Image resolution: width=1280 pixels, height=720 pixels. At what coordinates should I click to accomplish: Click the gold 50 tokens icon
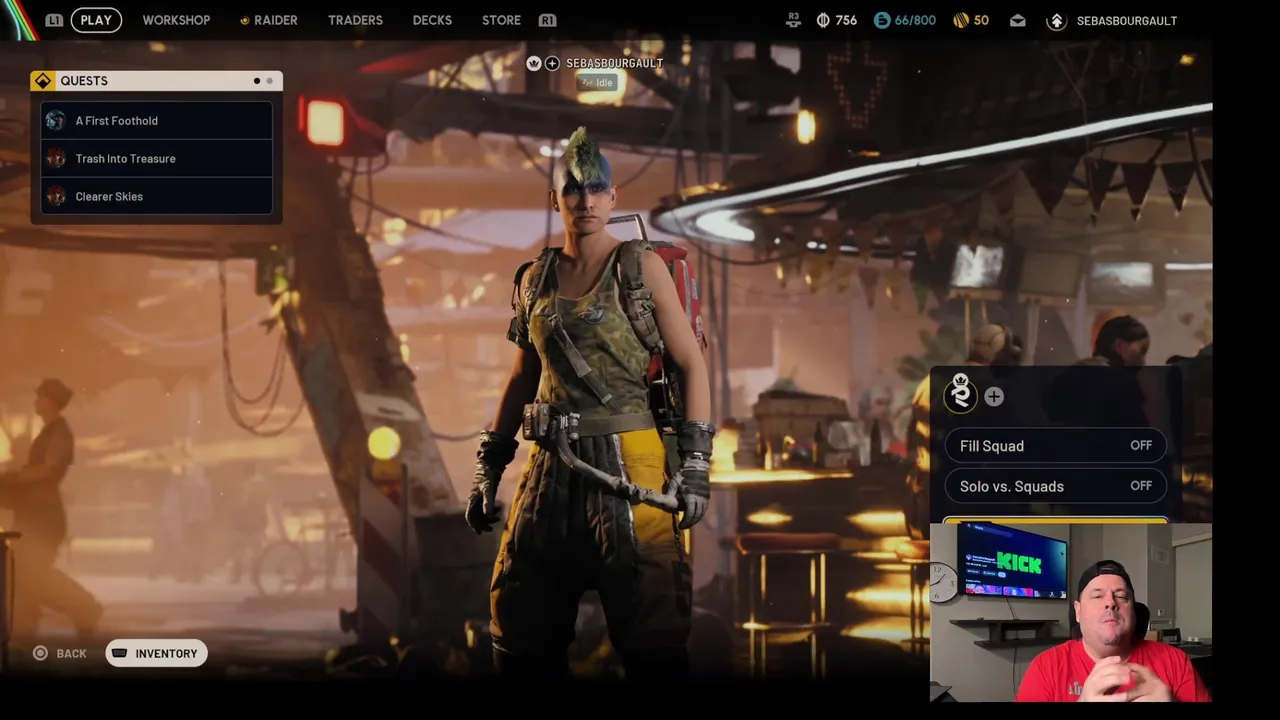point(961,20)
